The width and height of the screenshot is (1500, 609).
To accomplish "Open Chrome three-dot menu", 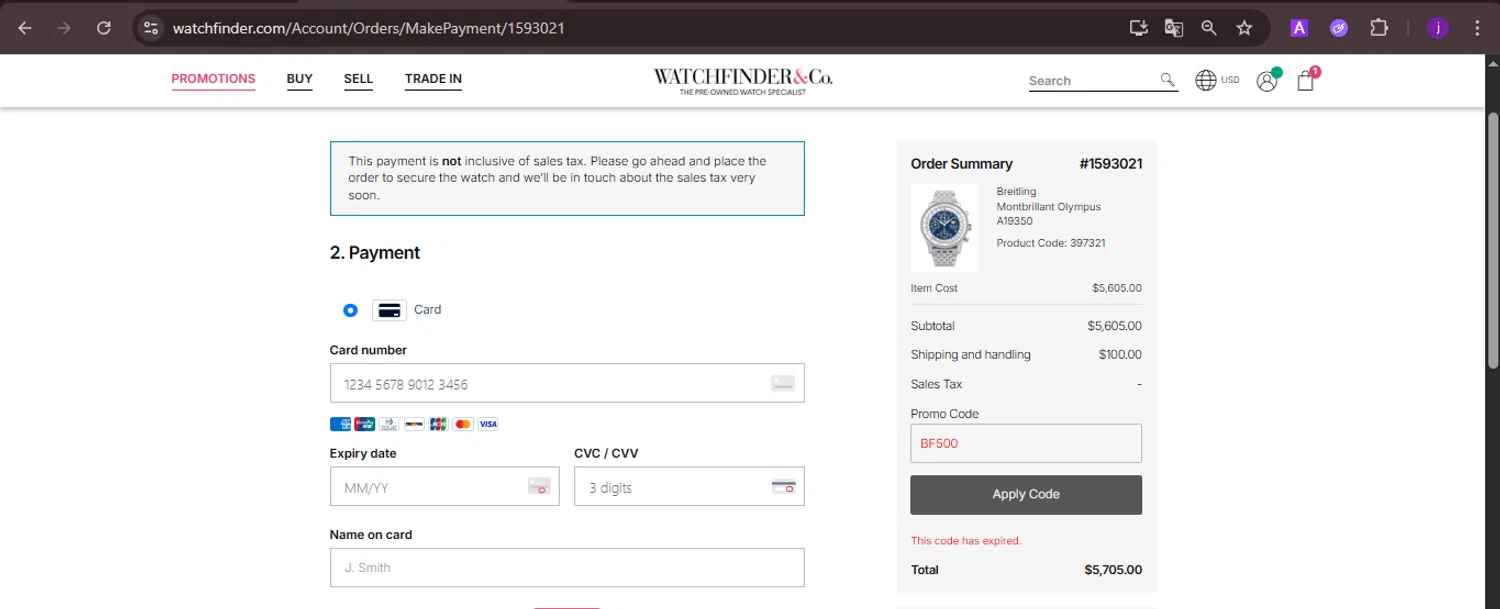I will (1477, 28).
